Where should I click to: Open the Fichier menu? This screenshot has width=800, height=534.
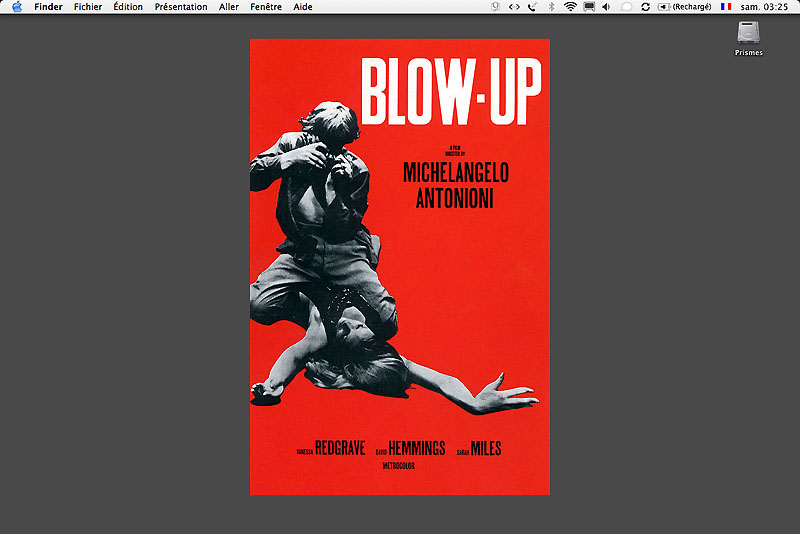88,7
